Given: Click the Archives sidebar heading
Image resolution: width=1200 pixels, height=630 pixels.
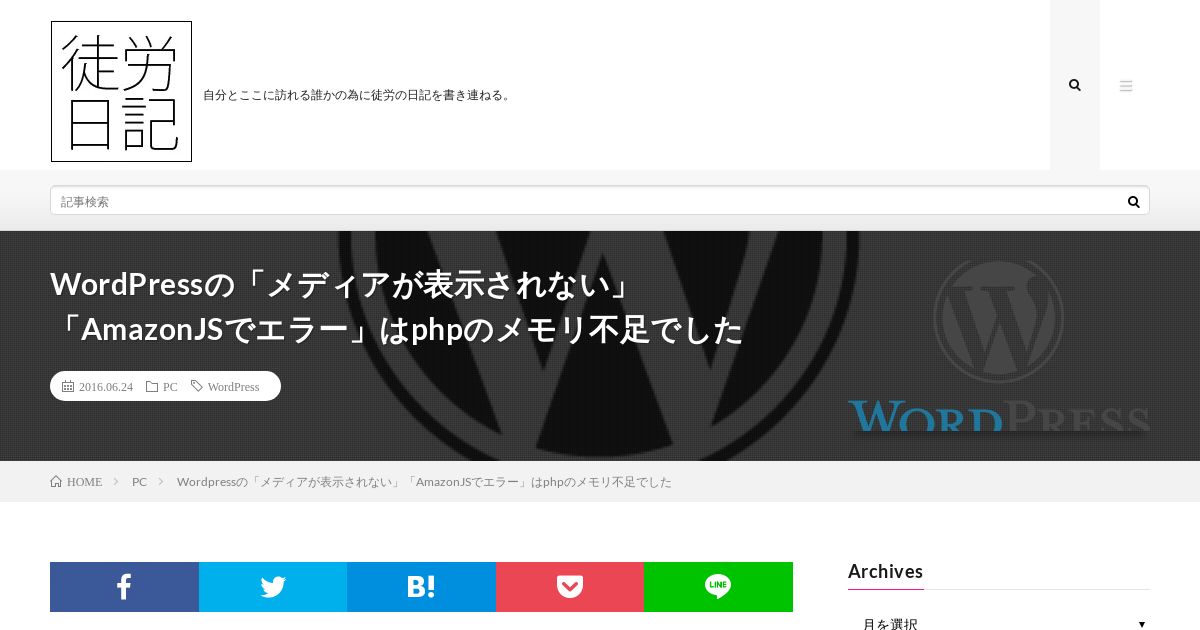Looking at the screenshot, I should (885, 572).
